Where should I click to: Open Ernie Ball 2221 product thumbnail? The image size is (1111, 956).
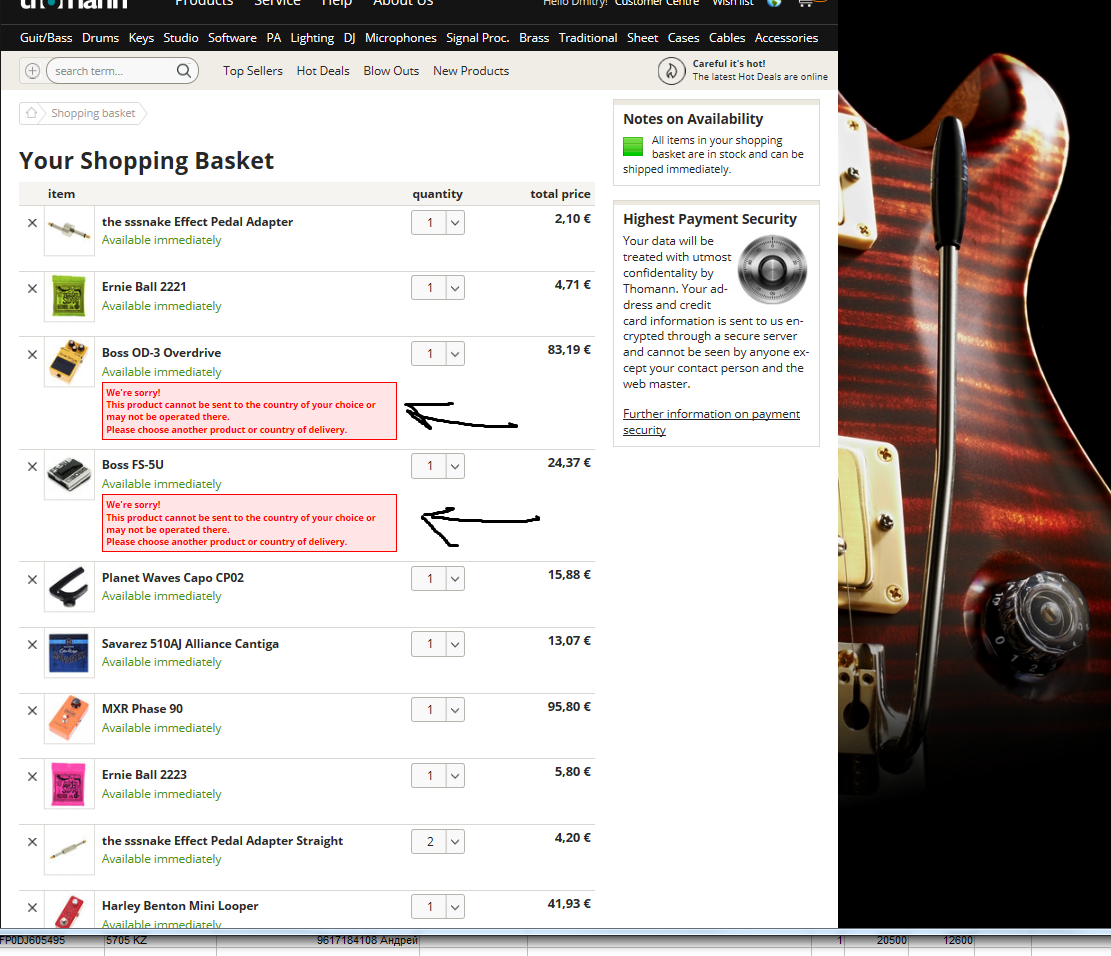(x=69, y=296)
